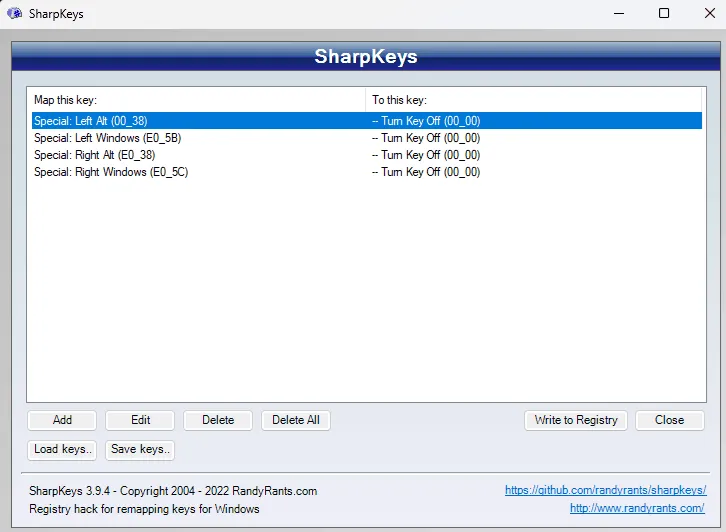This screenshot has height=532, width=726.
Task: Open the Edit mapping dialog
Action: 140,420
